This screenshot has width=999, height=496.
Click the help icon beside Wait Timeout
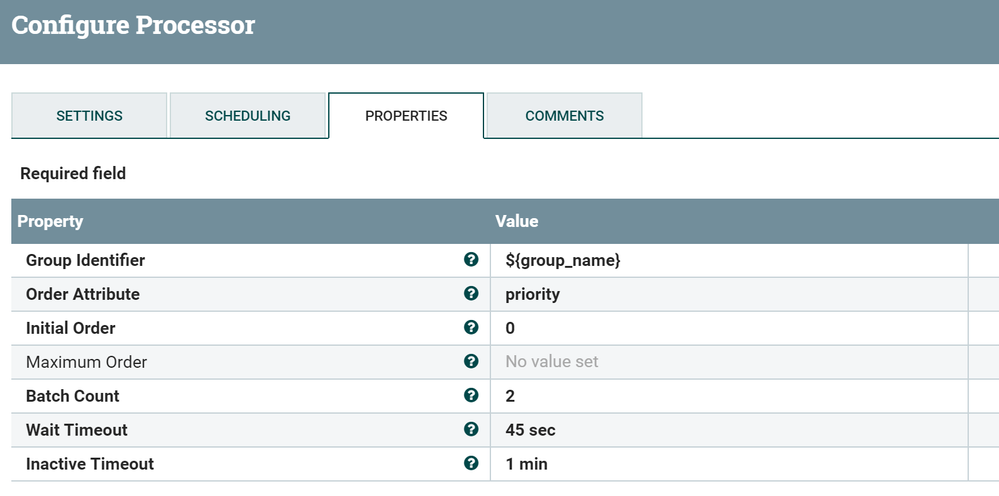coord(471,430)
